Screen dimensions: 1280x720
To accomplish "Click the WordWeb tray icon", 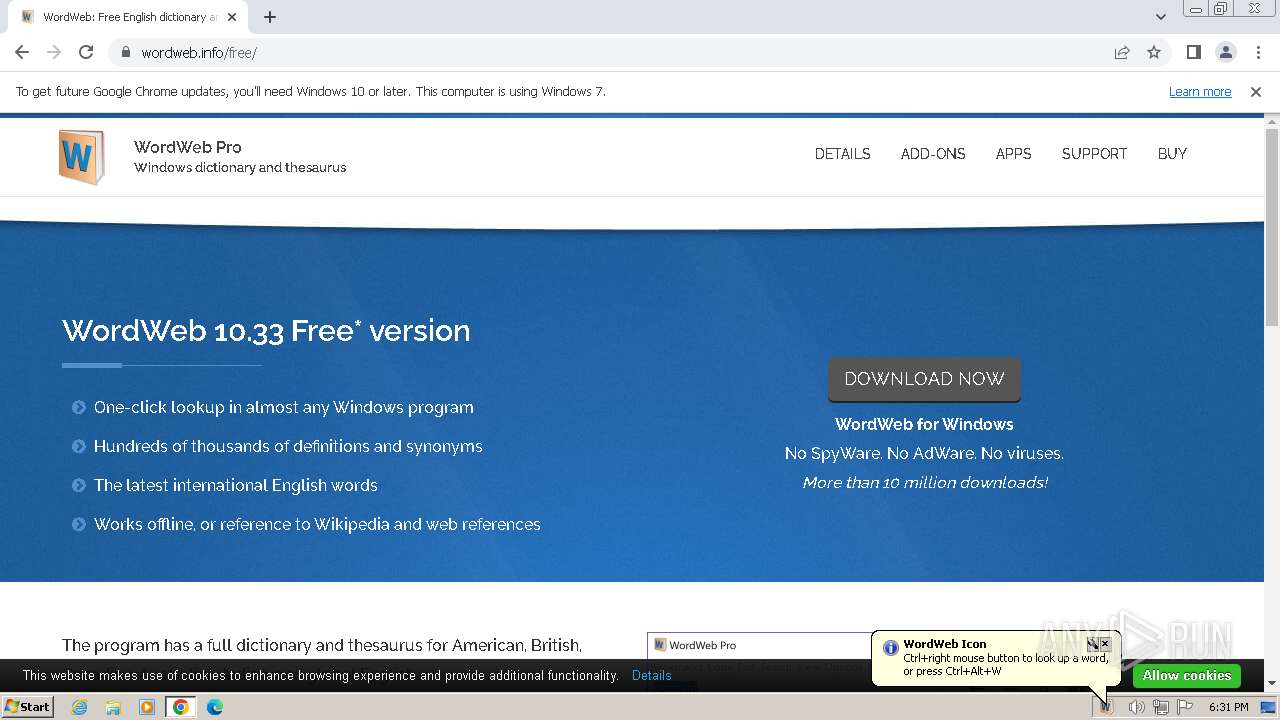I will pos(1106,707).
